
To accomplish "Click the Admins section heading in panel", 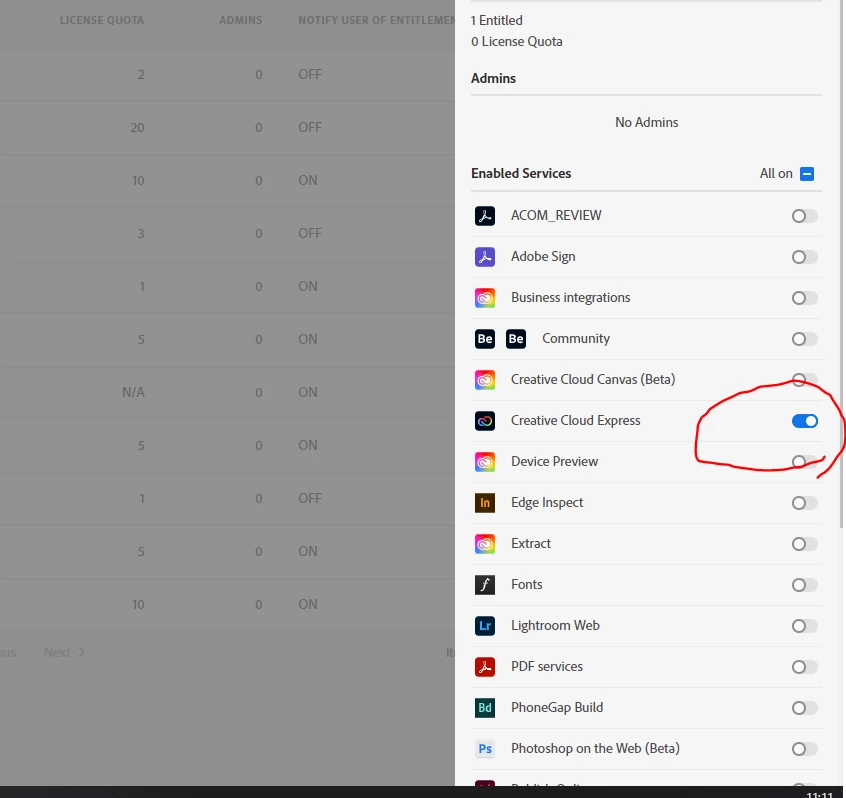I will pyautogui.click(x=493, y=78).
